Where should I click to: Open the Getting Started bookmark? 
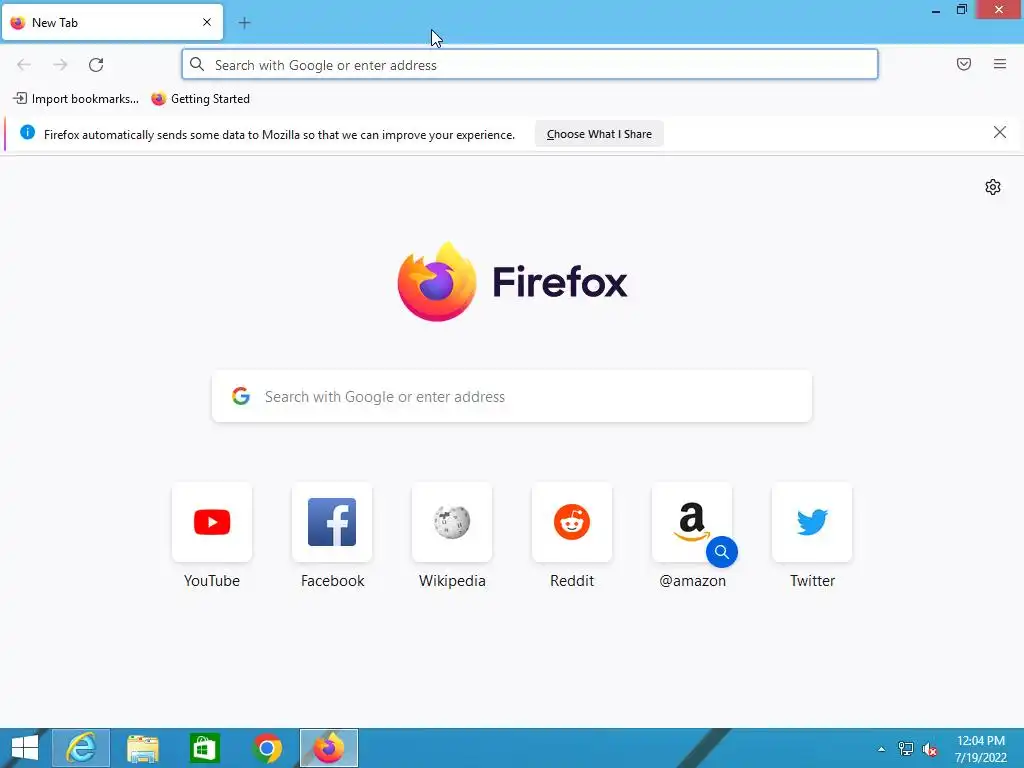[200, 99]
